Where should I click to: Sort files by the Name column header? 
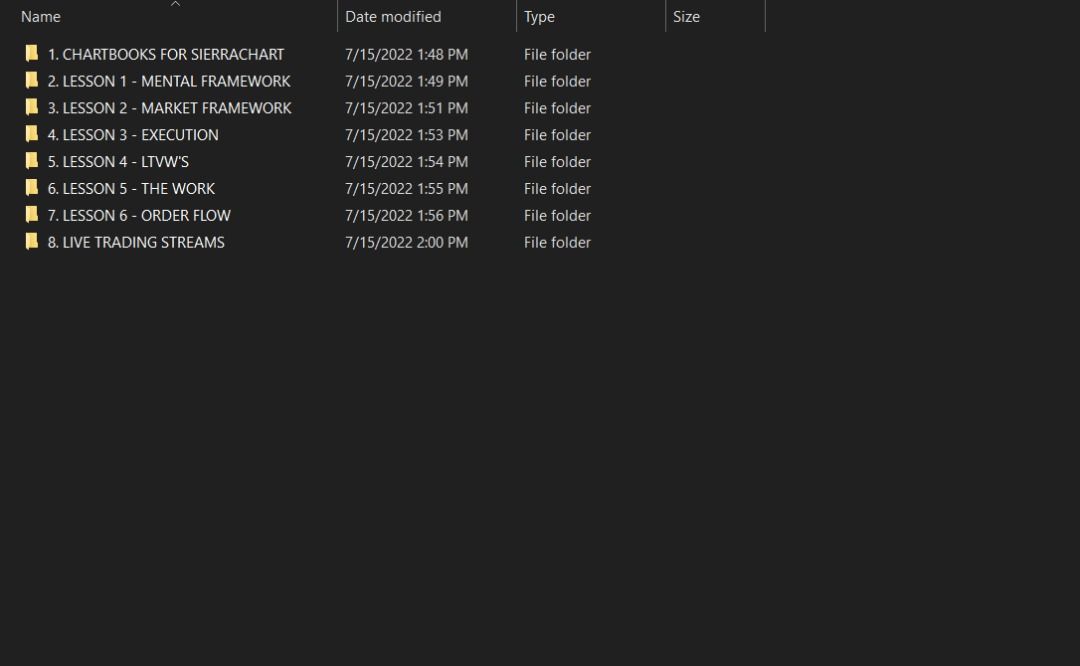click(41, 17)
